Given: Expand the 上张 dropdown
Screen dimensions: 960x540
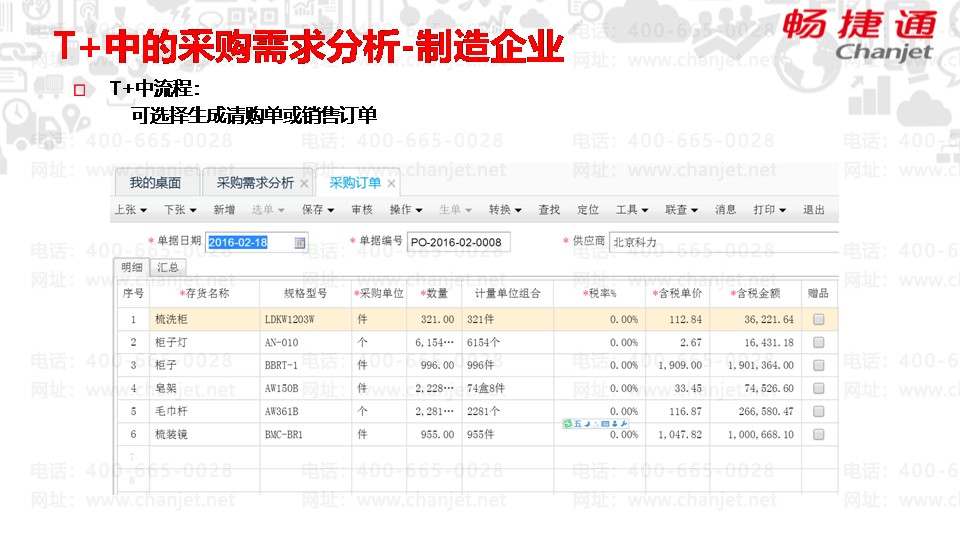Looking at the screenshot, I should pos(130,210).
